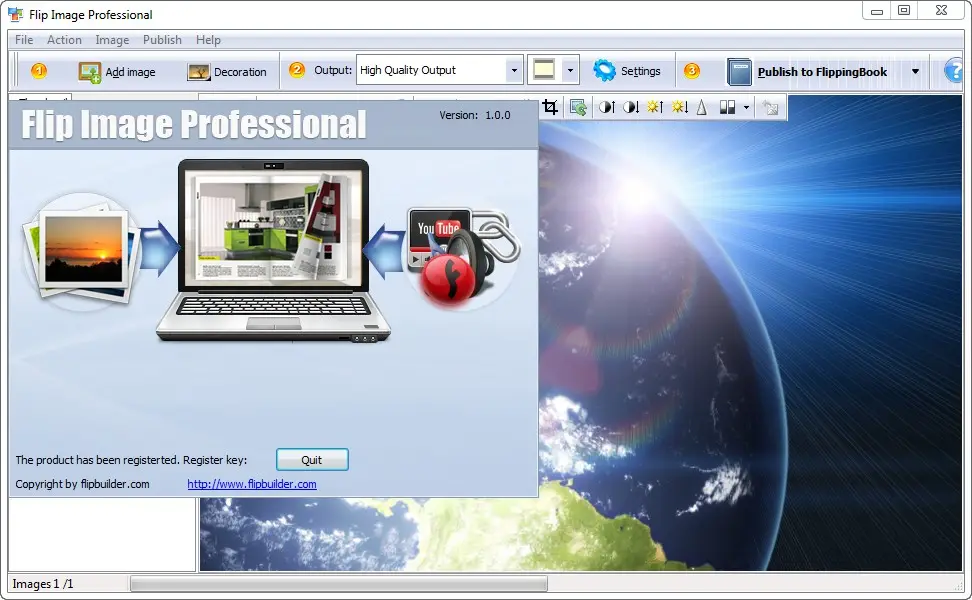Open the http://www.flipbuilder.com link
The width and height of the screenshot is (972, 600).
click(252, 484)
